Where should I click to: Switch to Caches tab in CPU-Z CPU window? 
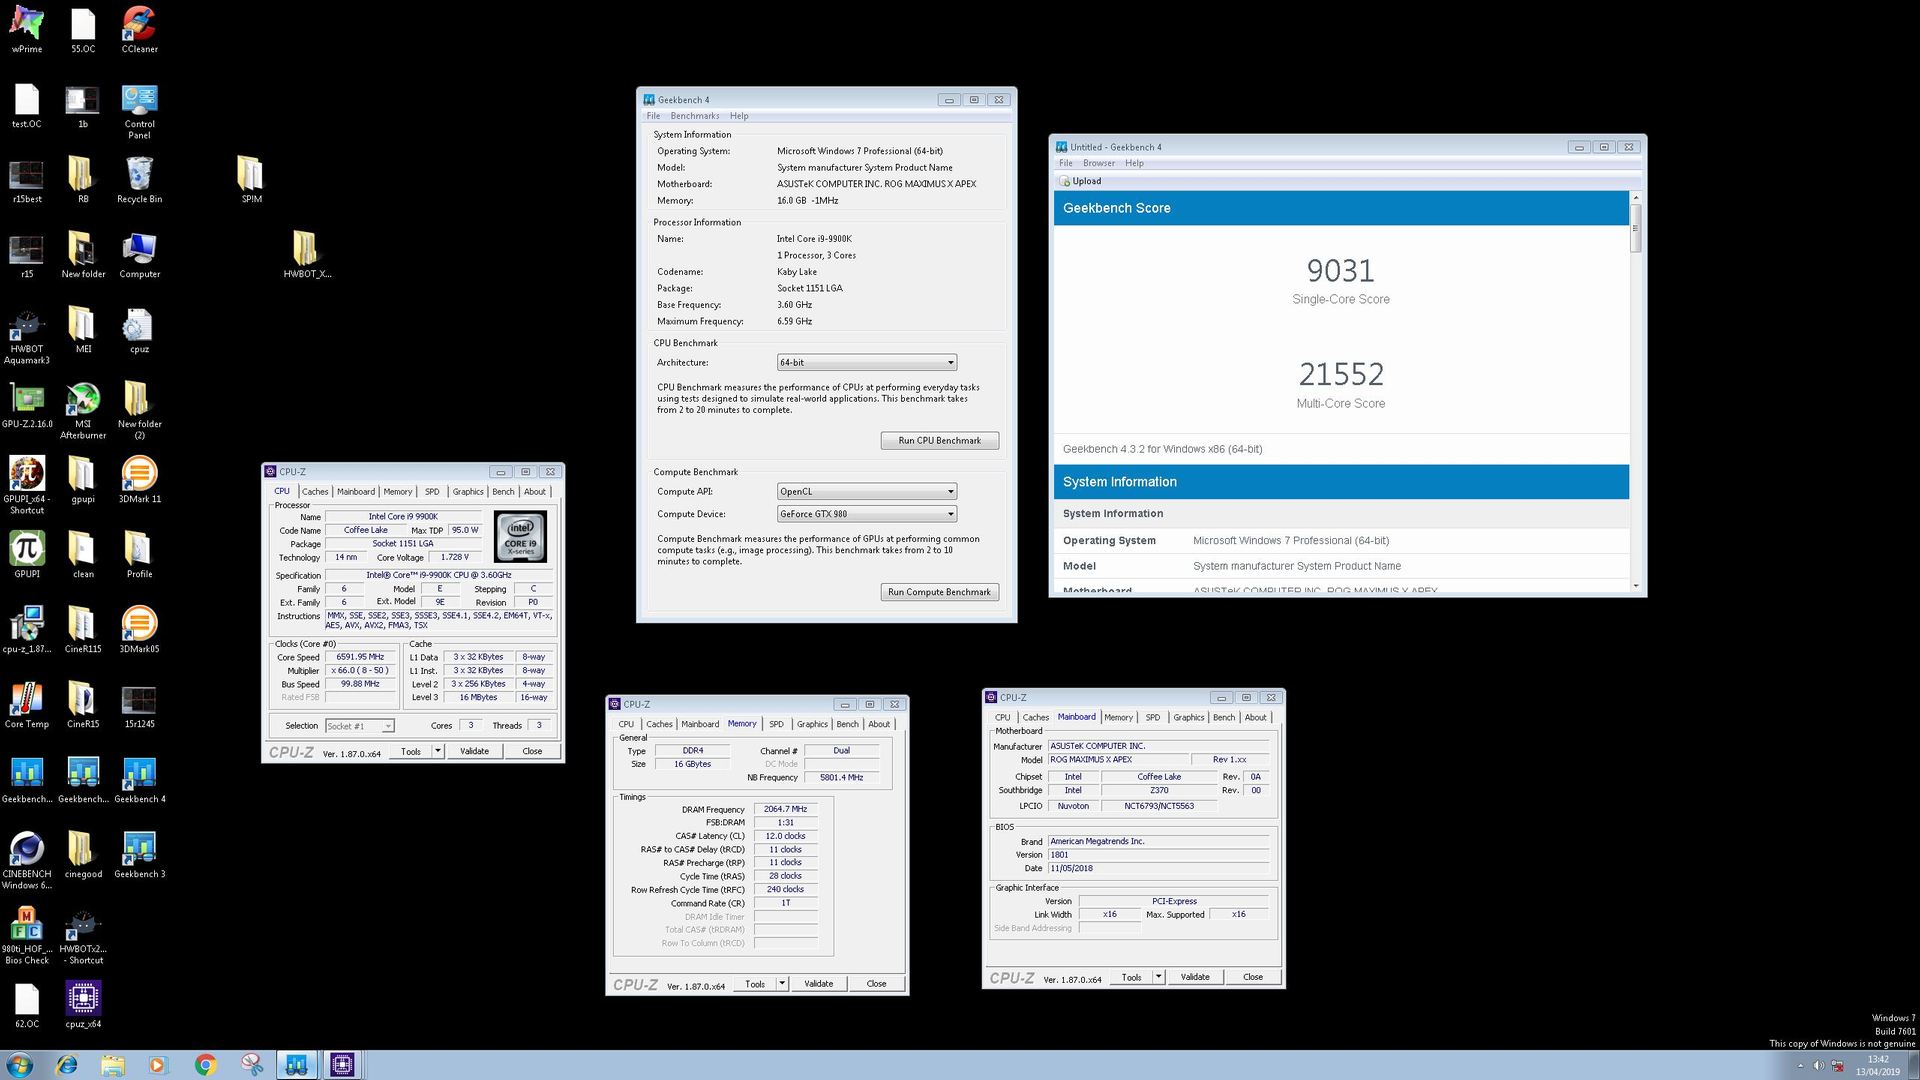315,492
